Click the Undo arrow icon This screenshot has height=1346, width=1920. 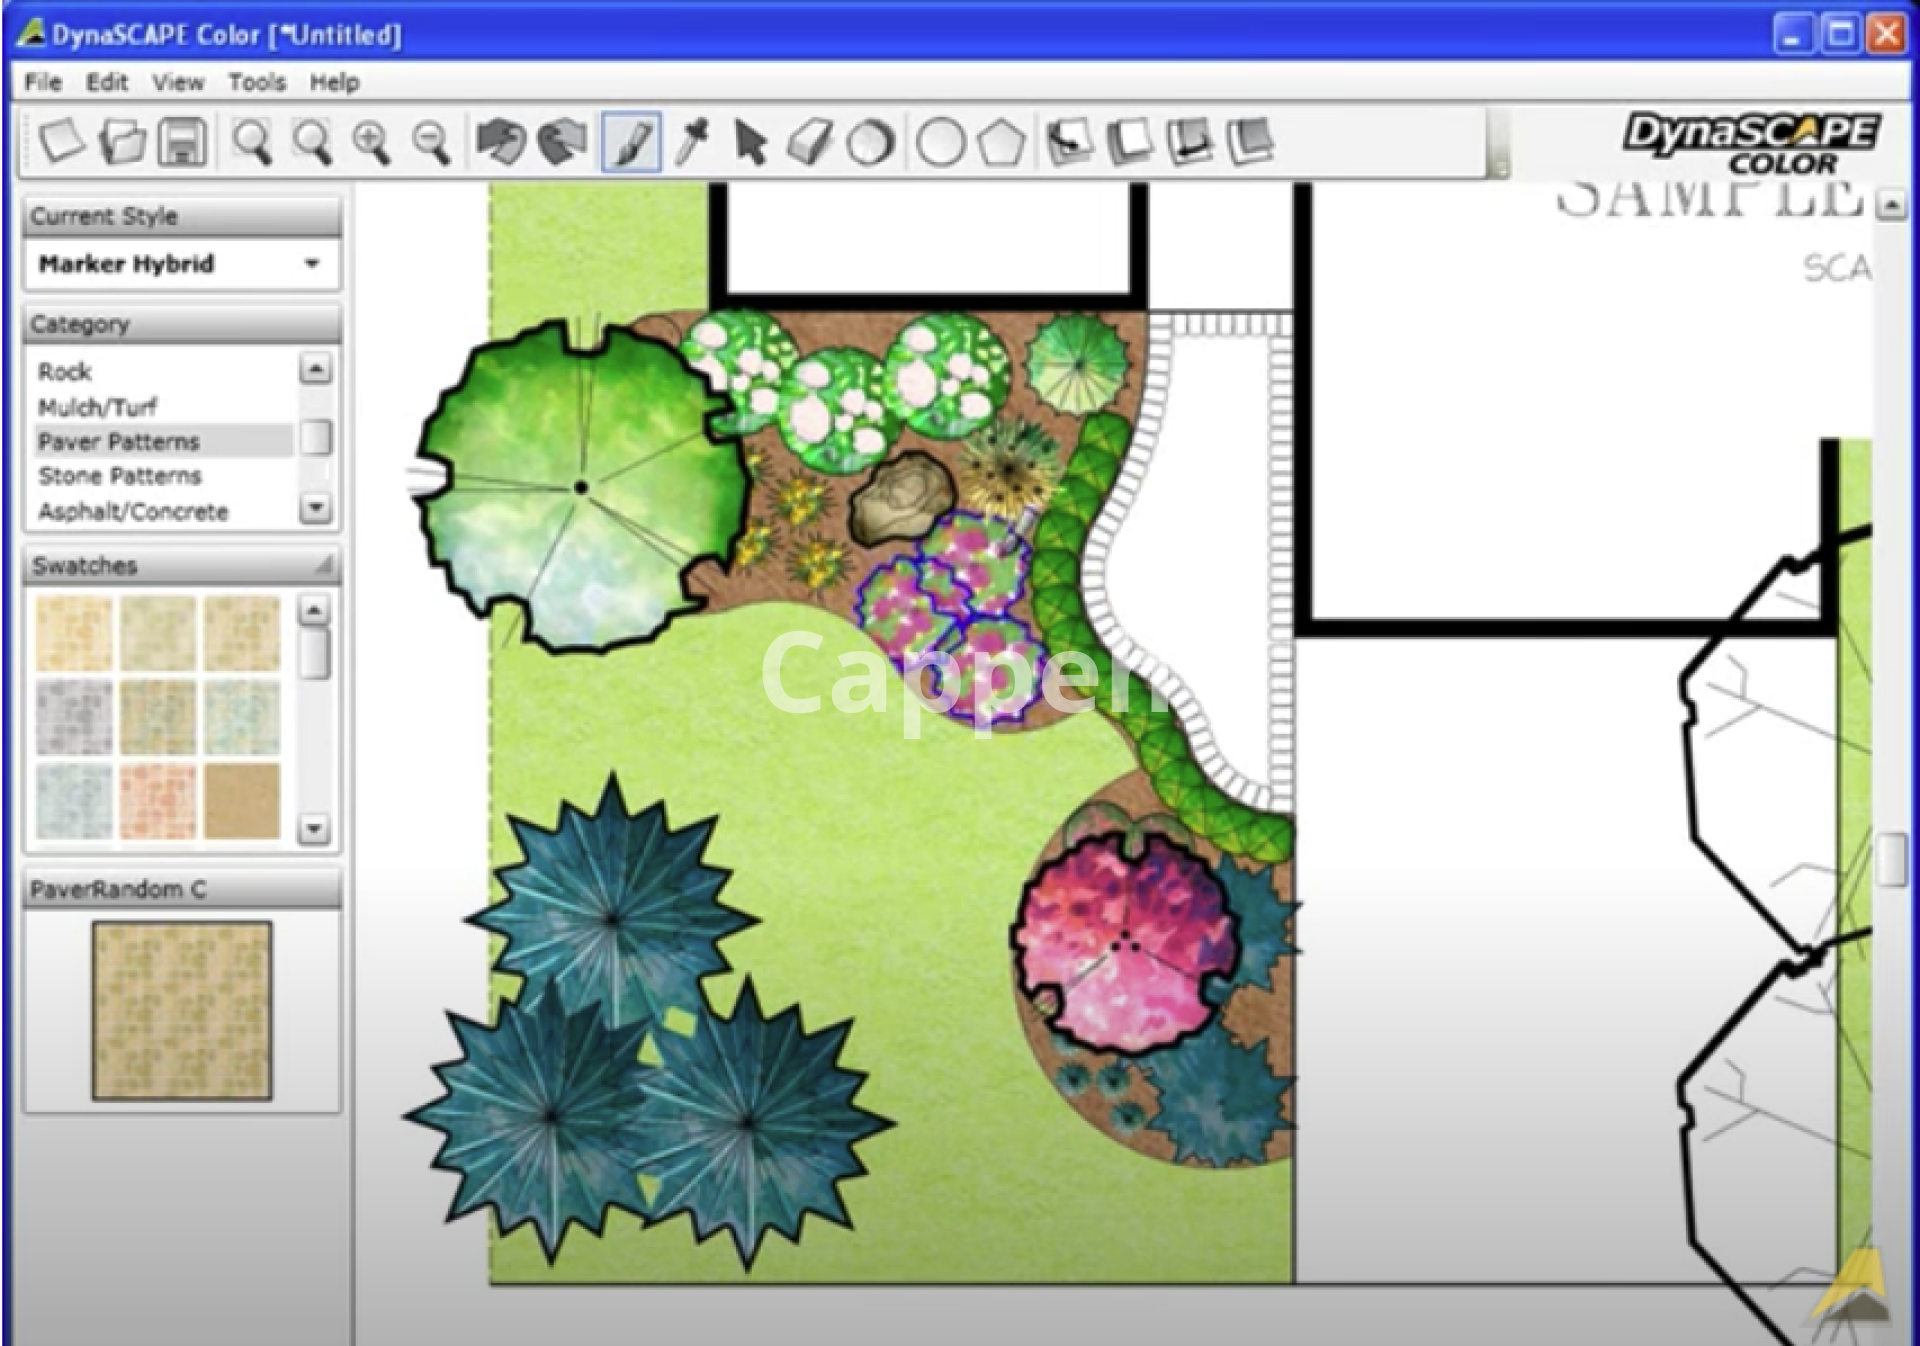pos(500,141)
